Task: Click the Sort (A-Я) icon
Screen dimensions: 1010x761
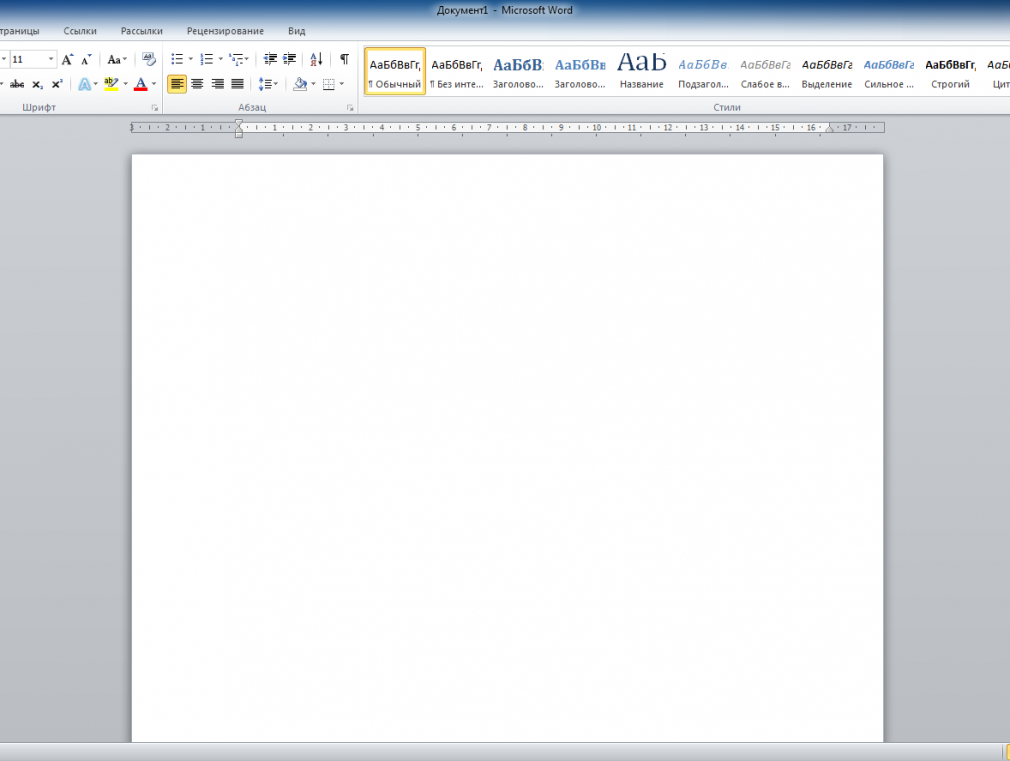Action: (316, 59)
